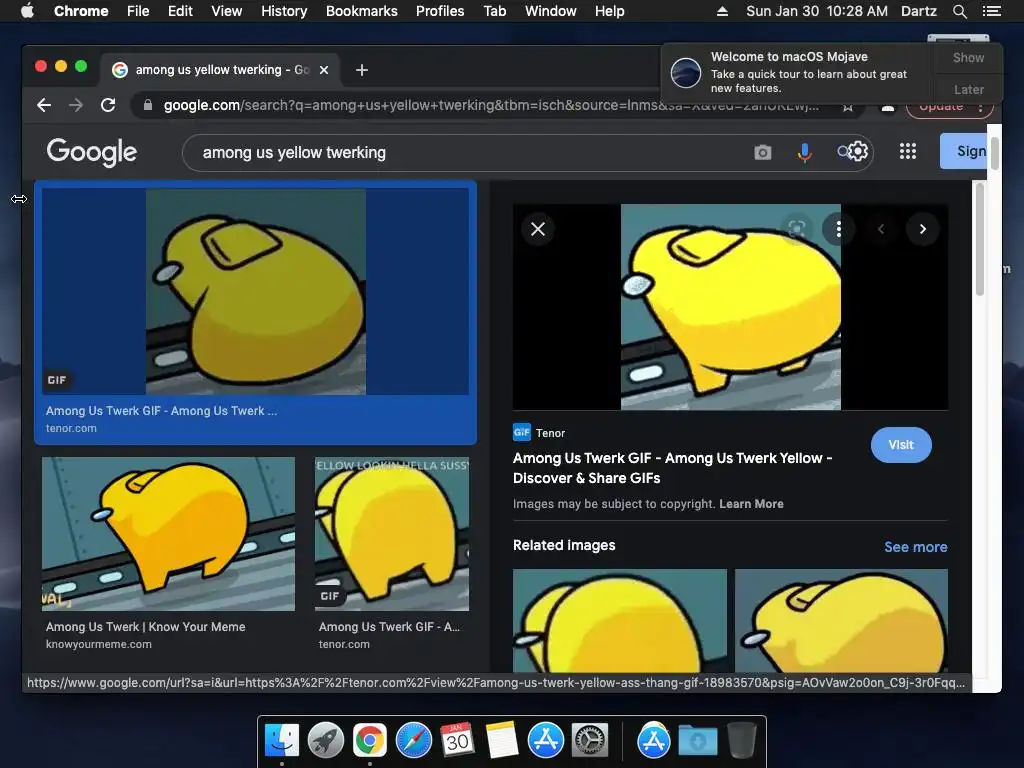The width and height of the screenshot is (1024, 768).
Task: Close the among us yellow twerking tab
Action: point(324,70)
